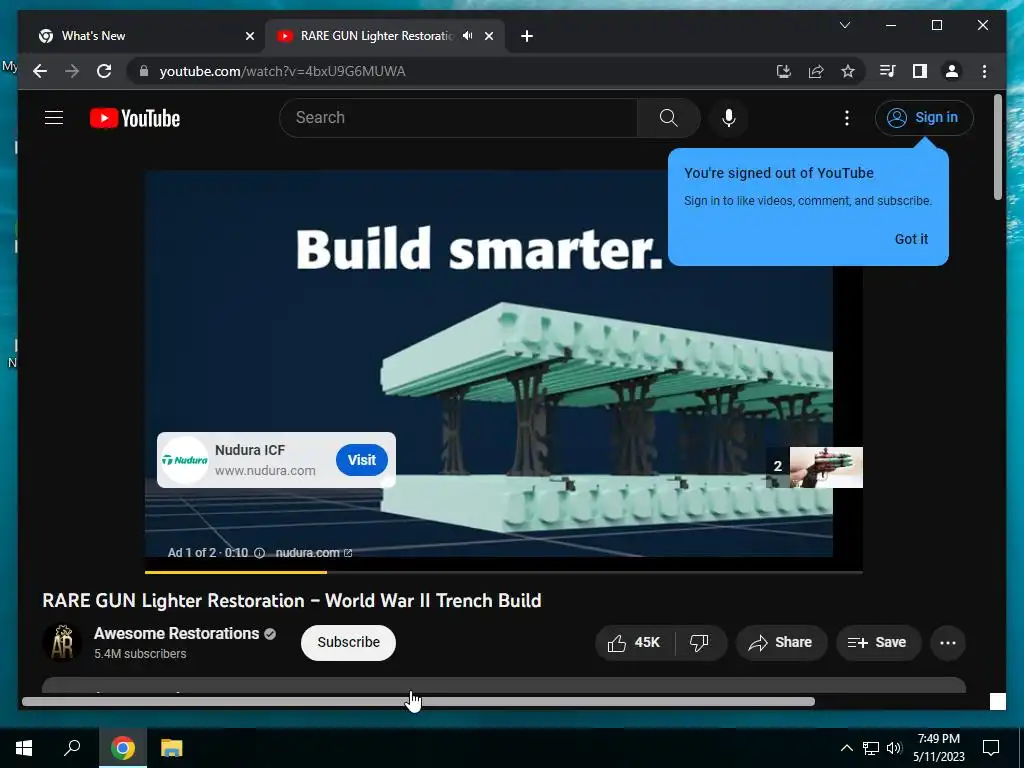The height and width of the screenshot is (768, 1024).
Task: Click taskbar volume speaker icon
Action: point(894,748)
